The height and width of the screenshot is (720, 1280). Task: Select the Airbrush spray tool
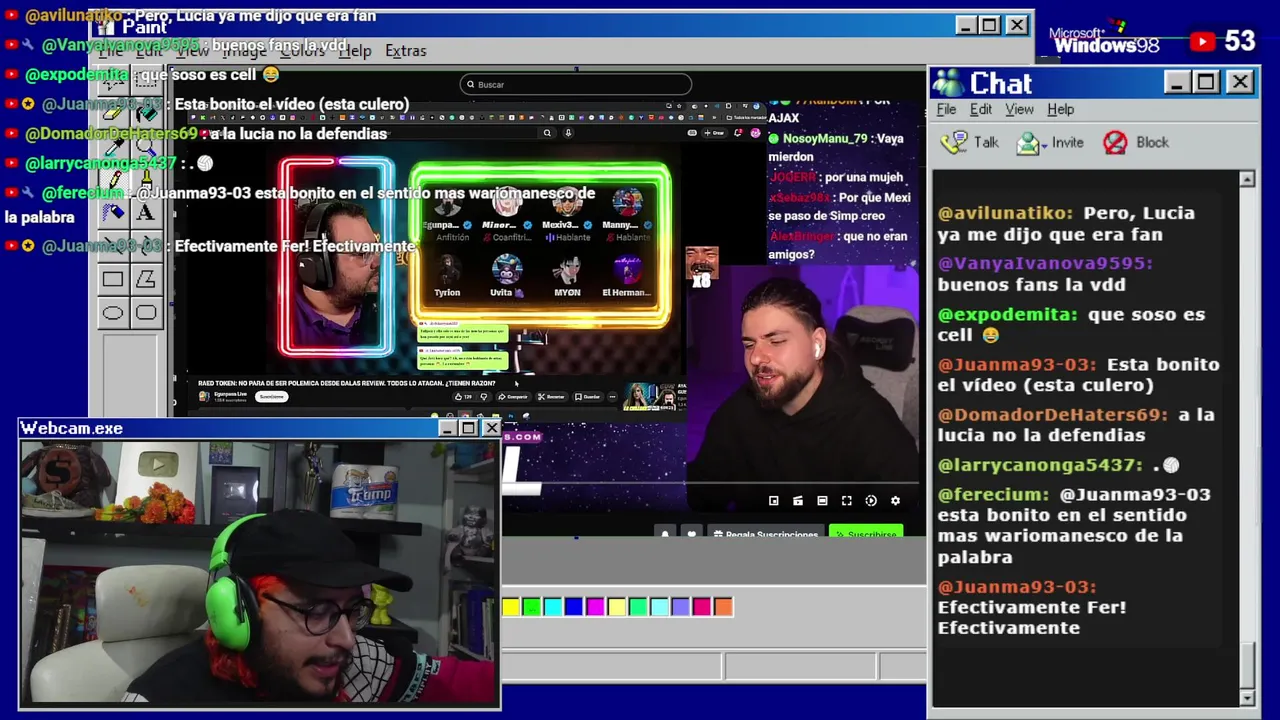[113, 212]
